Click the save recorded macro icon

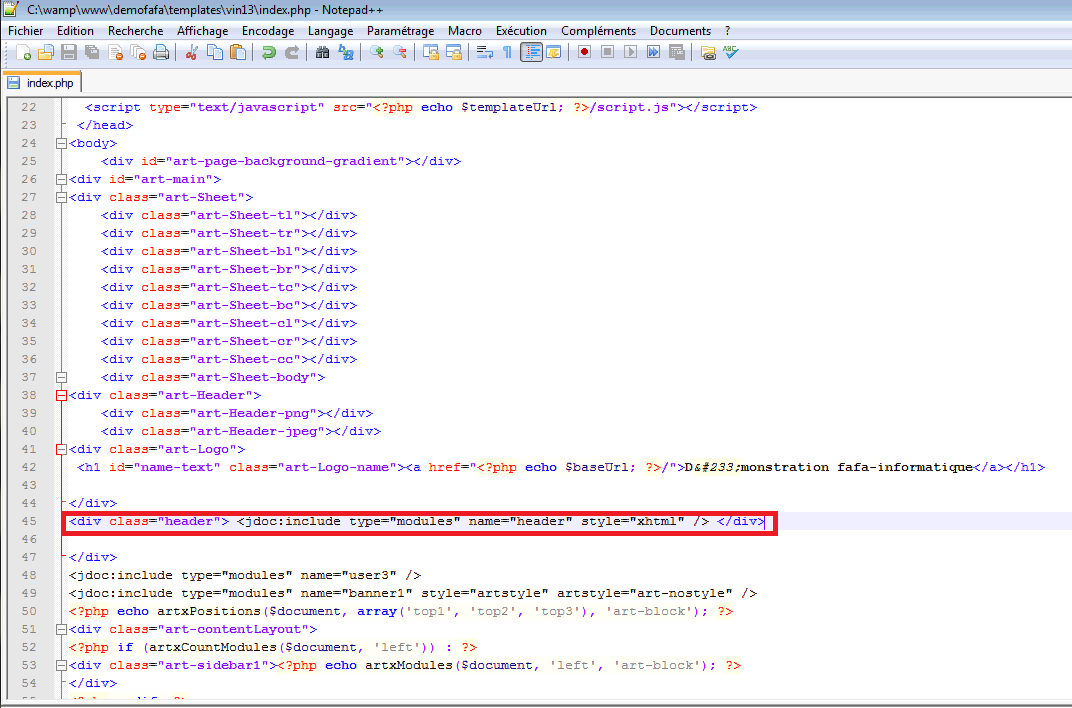(x=677, y=53)
